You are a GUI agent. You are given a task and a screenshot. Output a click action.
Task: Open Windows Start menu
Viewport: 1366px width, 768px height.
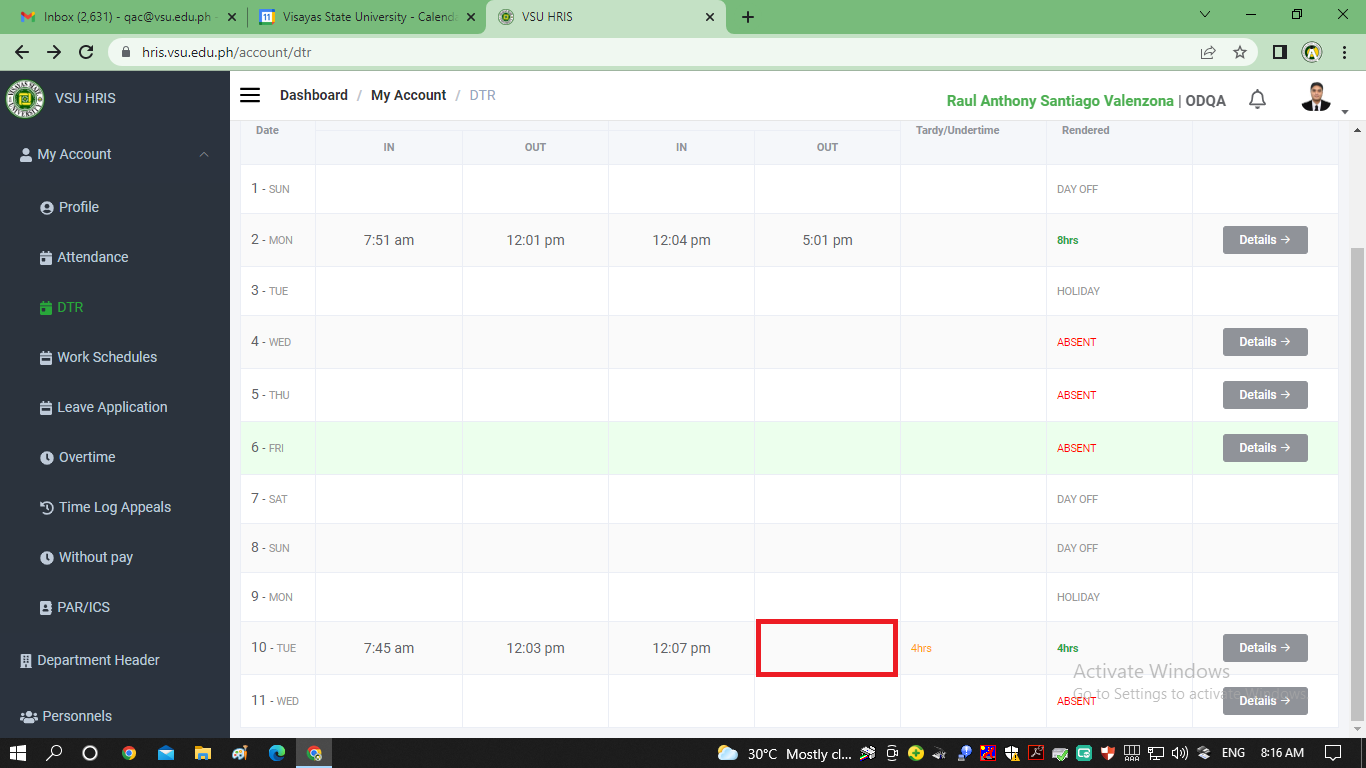click(x=18, y=753)
